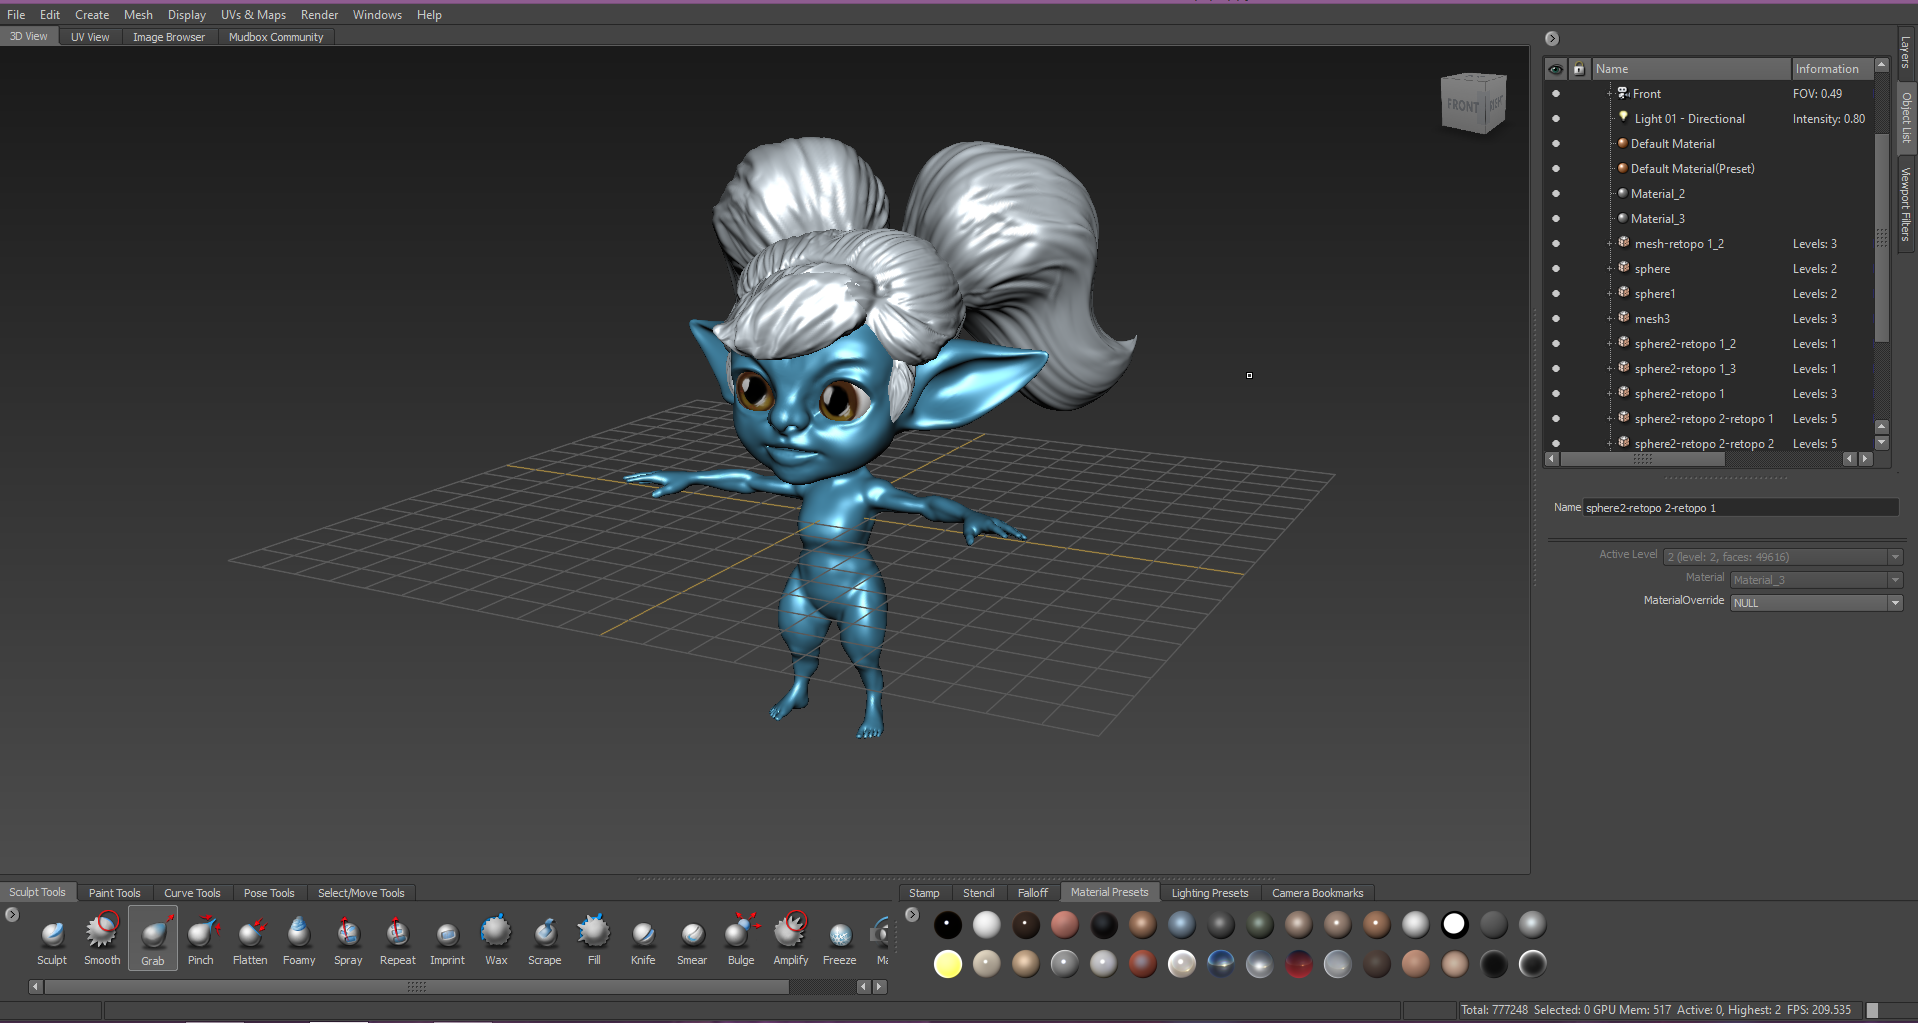Open the MaterialOverride NULL dropdown

1816,603
